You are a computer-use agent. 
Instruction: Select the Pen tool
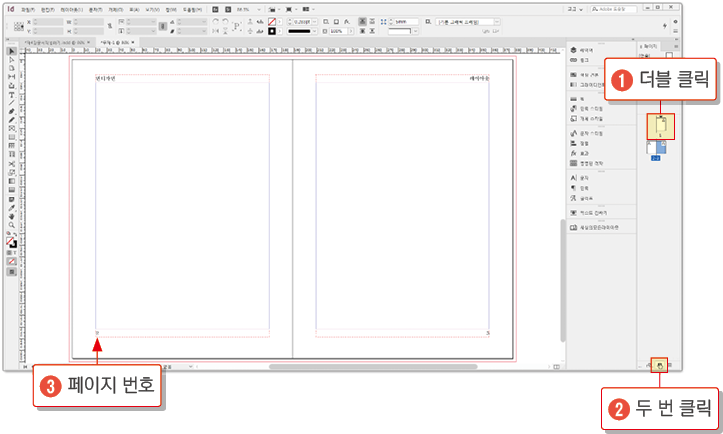coord(12,112)
